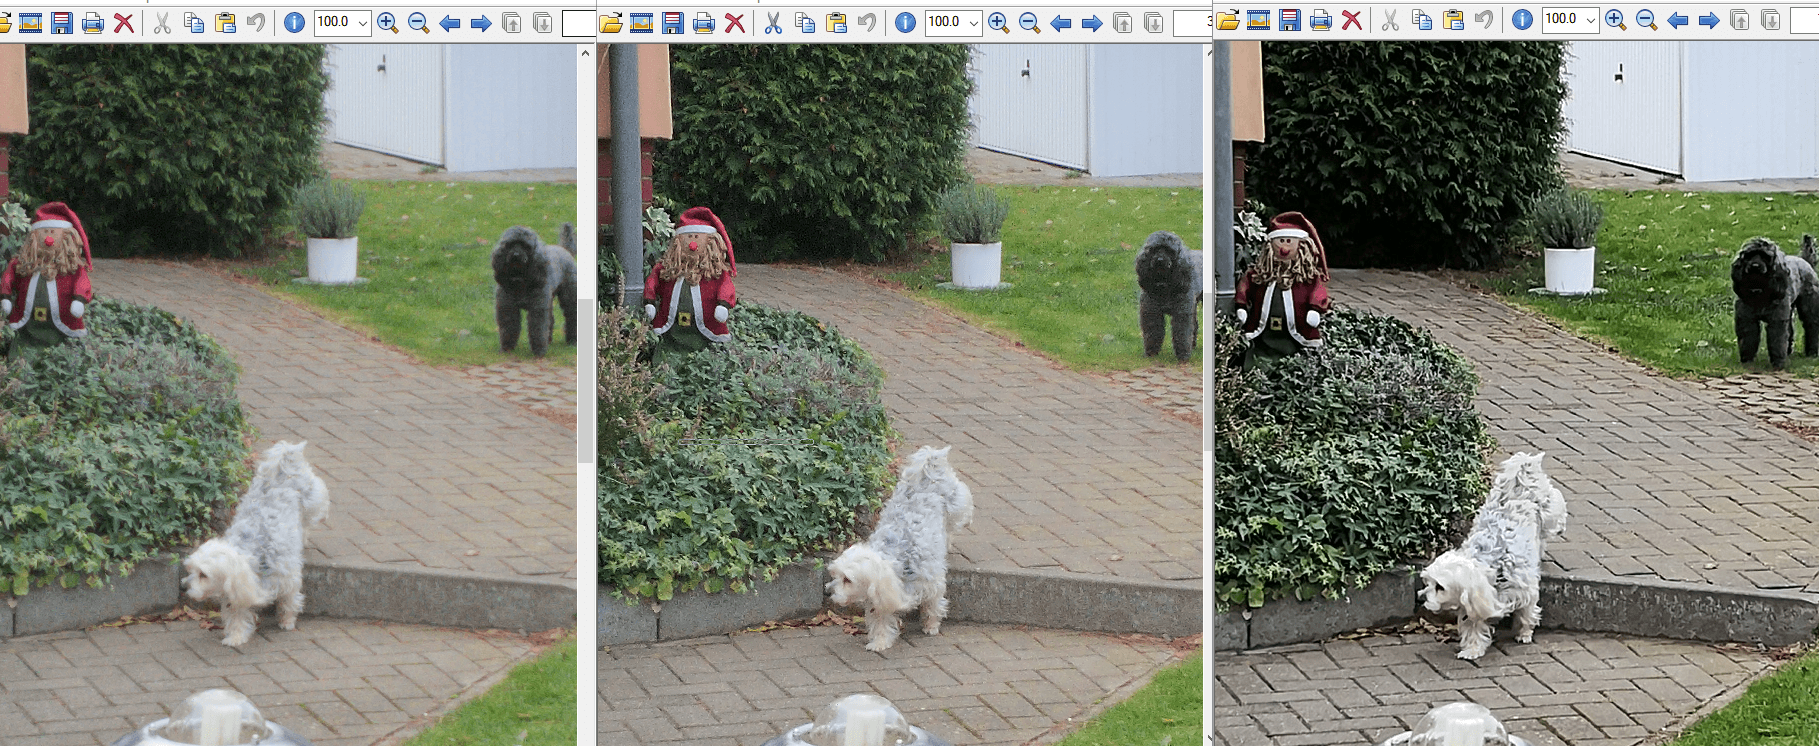Delete file with middle window's red X
The width and height of the screenshot is (1819, 746).
click(x=735, y=22)
